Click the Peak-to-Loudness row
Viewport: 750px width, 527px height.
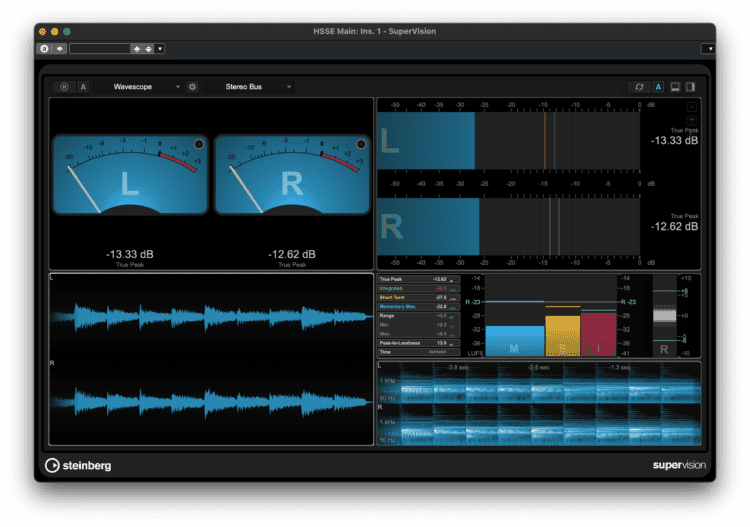pos(419,343)
